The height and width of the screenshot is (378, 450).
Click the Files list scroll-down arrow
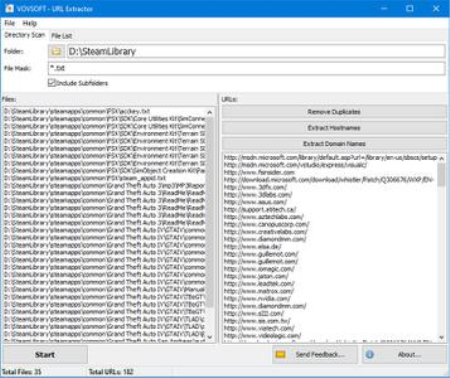coord(210,337)
